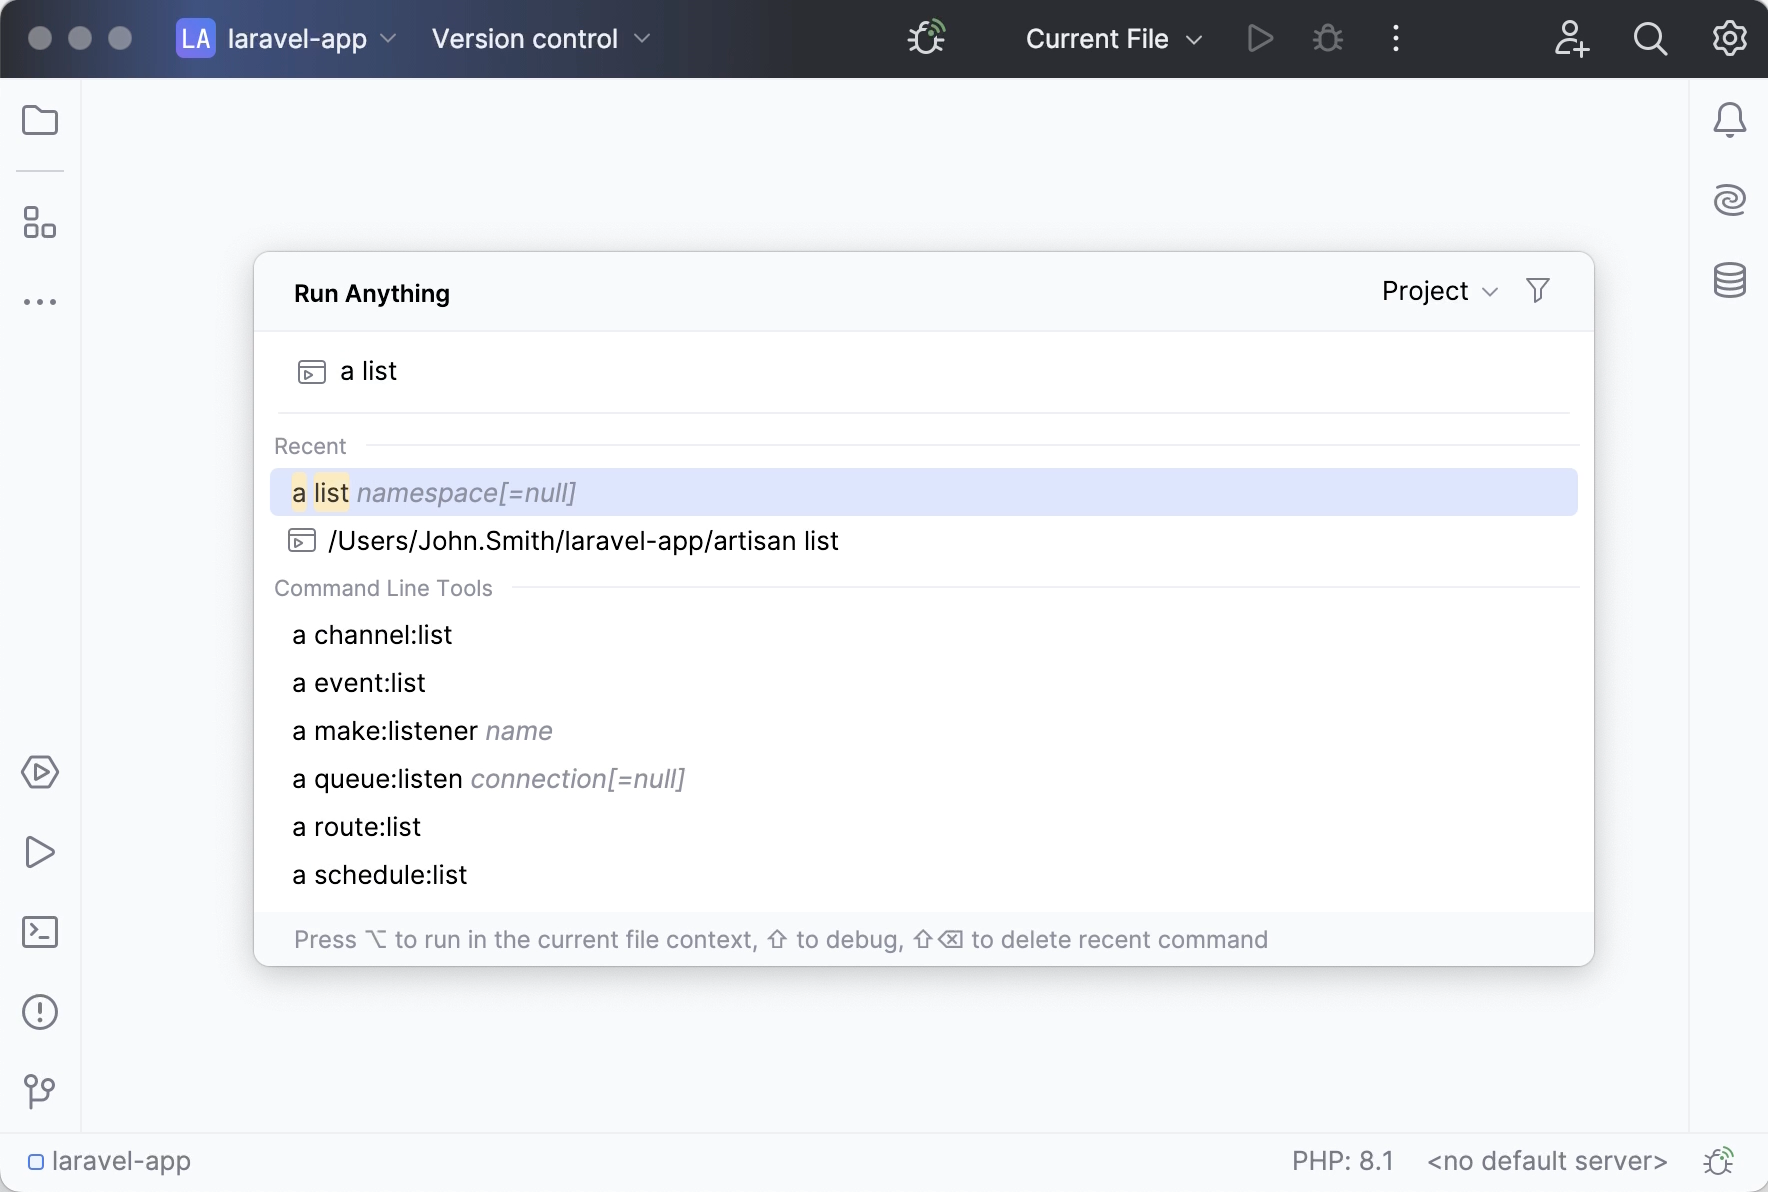Open the Project tool window folder icon
1768x1192 pixels.
click(40, 121)
